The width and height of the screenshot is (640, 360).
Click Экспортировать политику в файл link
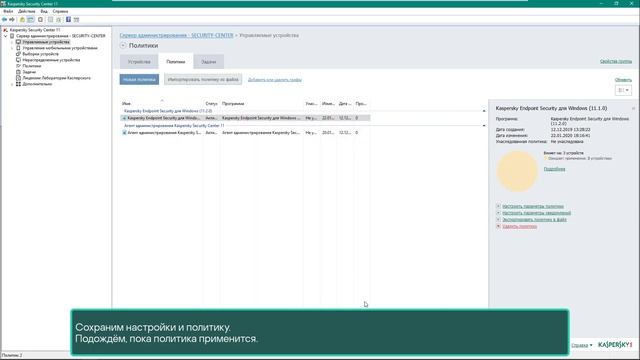tap(534, 220)
